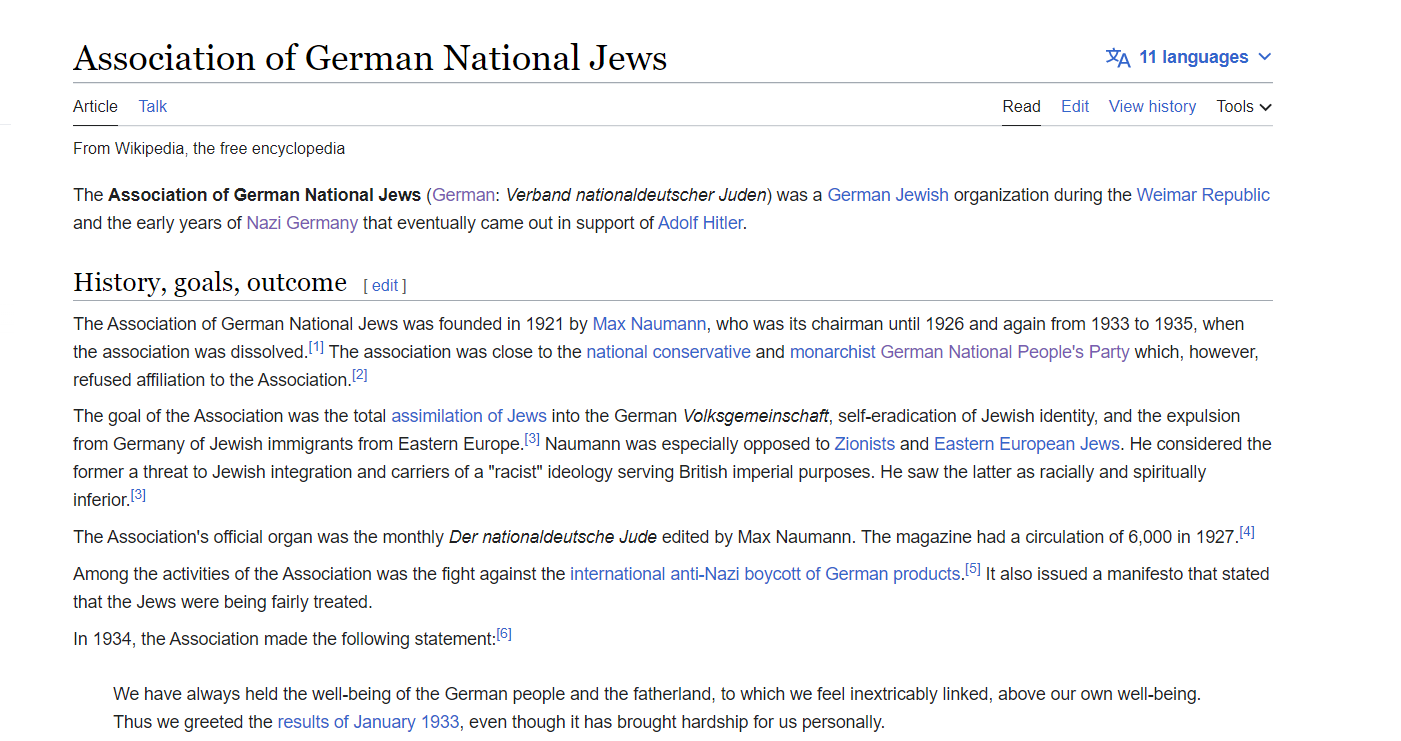
Task: Click italic text 'Verband nationaldeutscher Juden'
Action: 636,195
